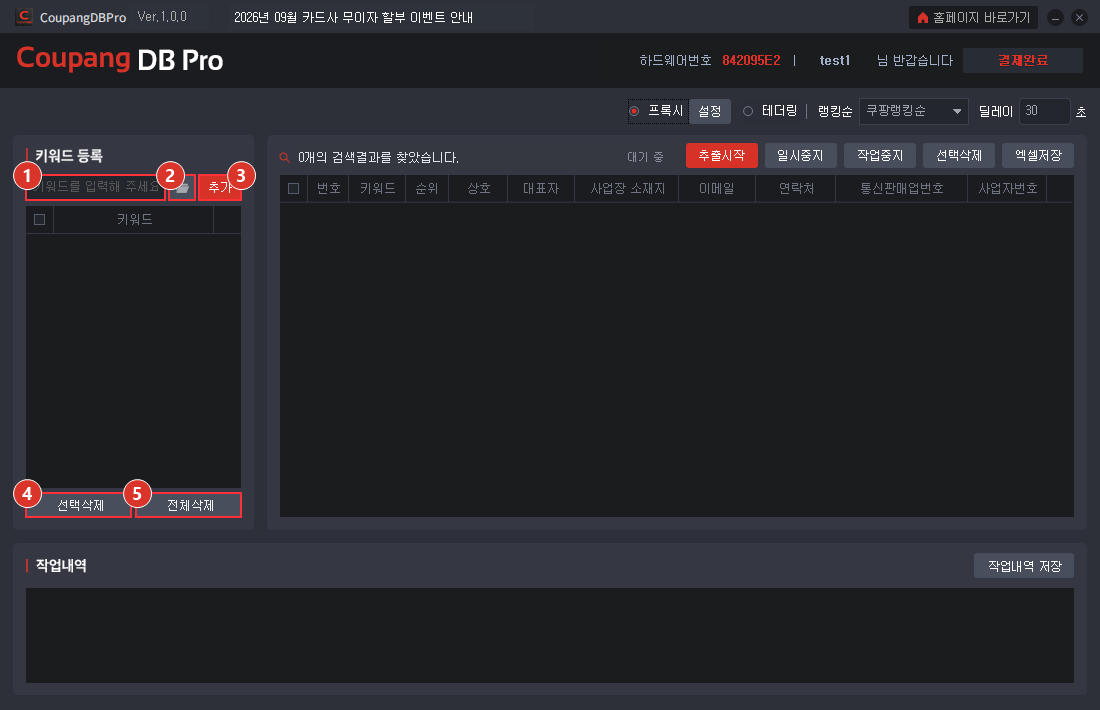This screenshot has width=1100, height=710.
Task: Click 전체삭제 under the keyword list
Action: pyautogui.click(x=188, y=505)
